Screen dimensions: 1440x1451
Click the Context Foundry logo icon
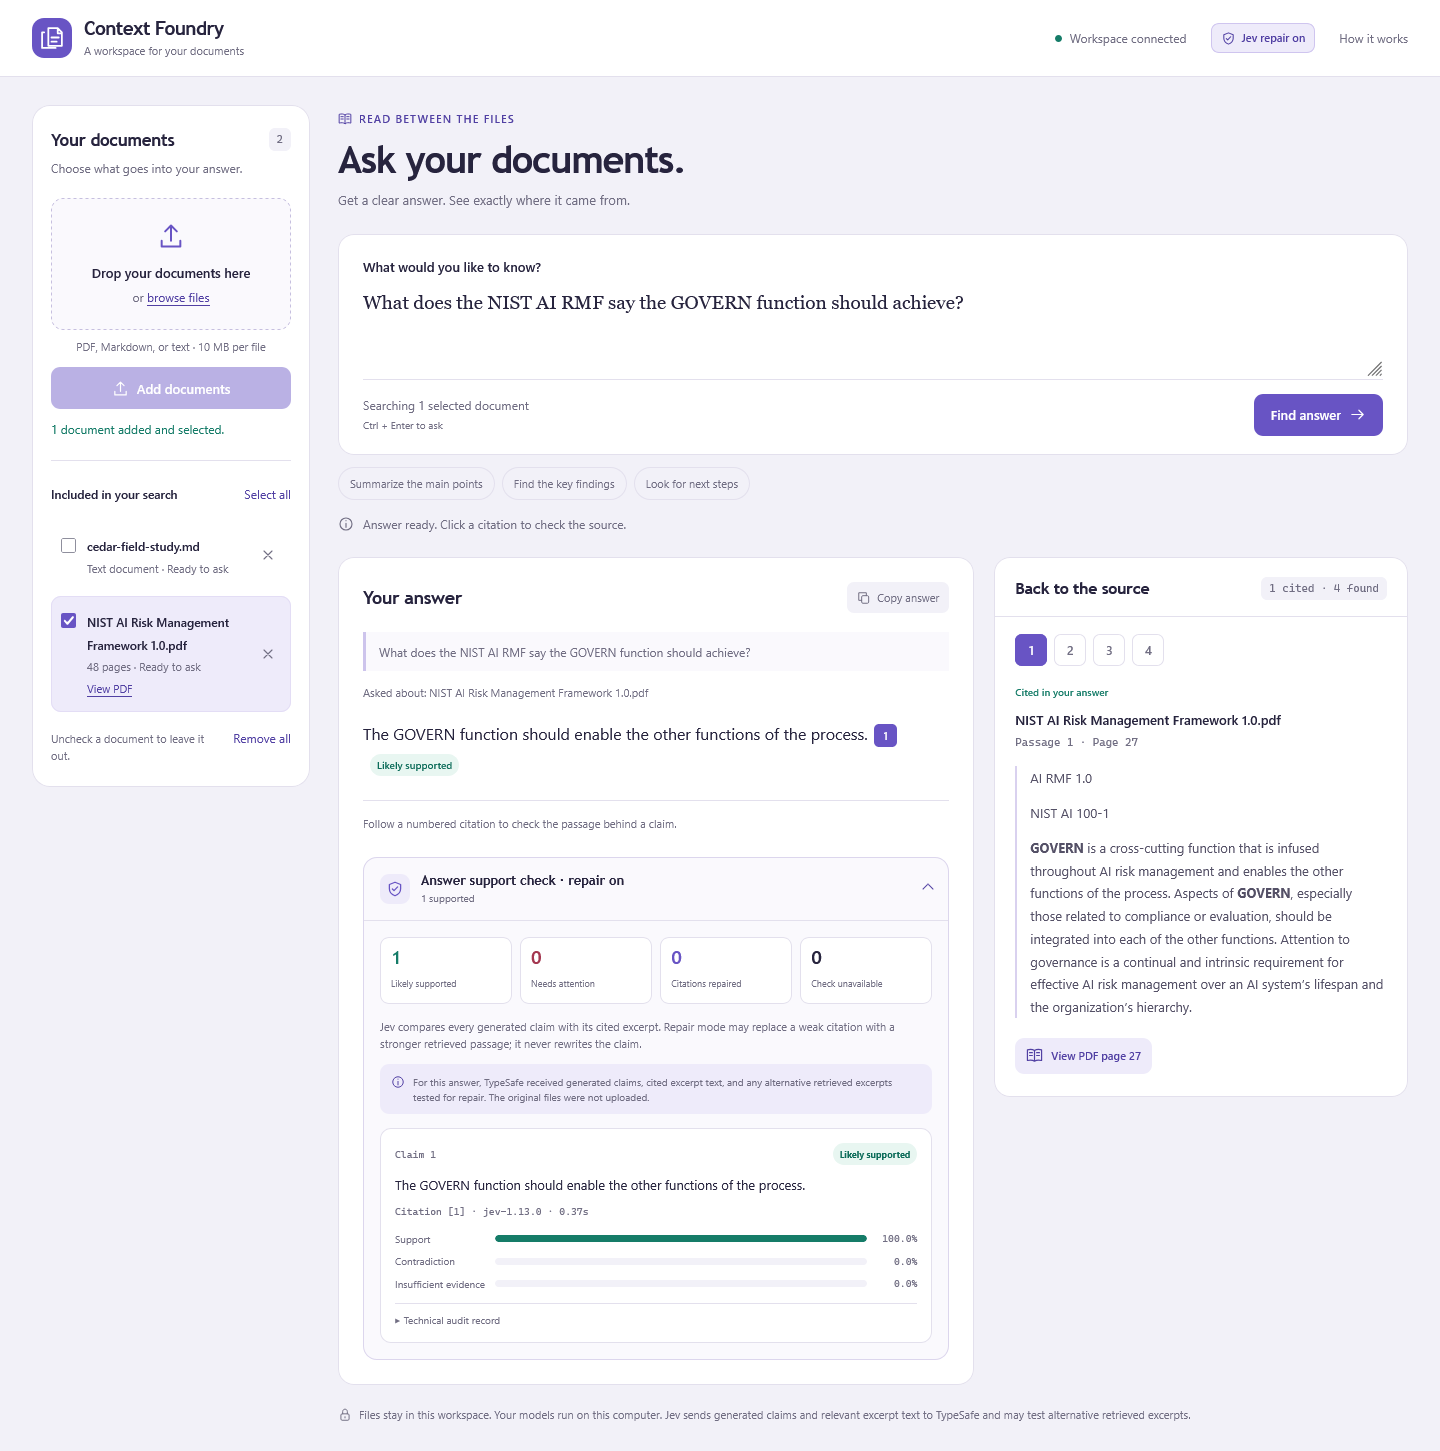tap(52, 38)
